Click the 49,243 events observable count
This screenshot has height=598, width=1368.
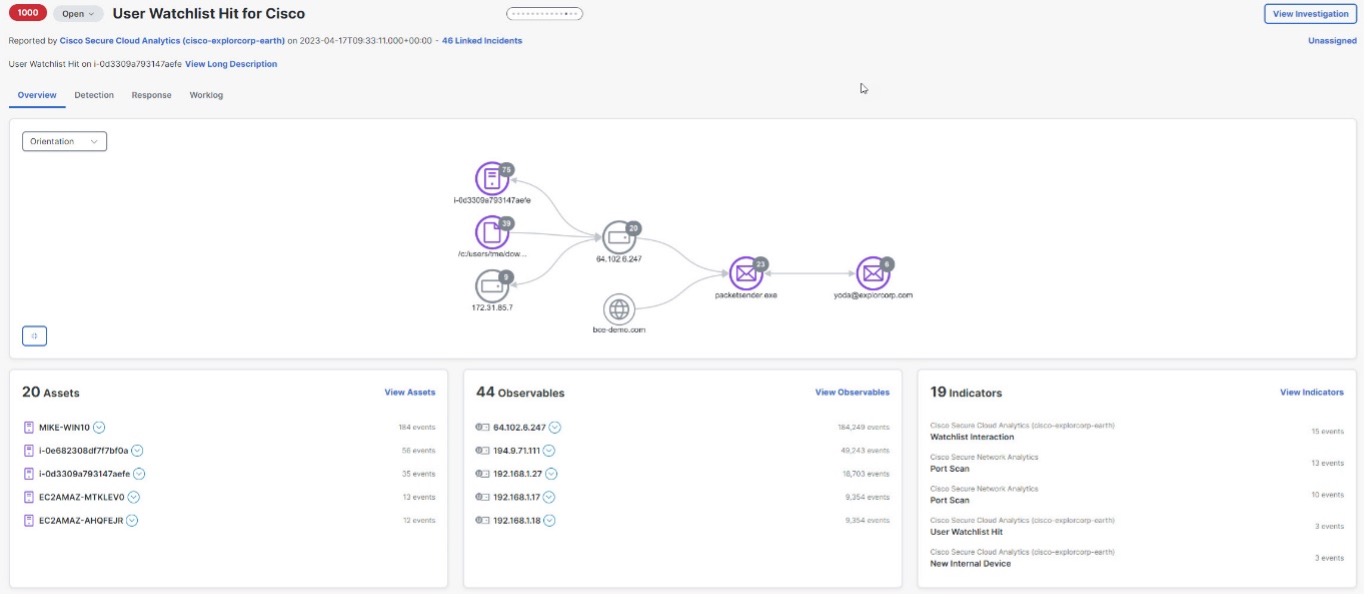click(866, 450)
